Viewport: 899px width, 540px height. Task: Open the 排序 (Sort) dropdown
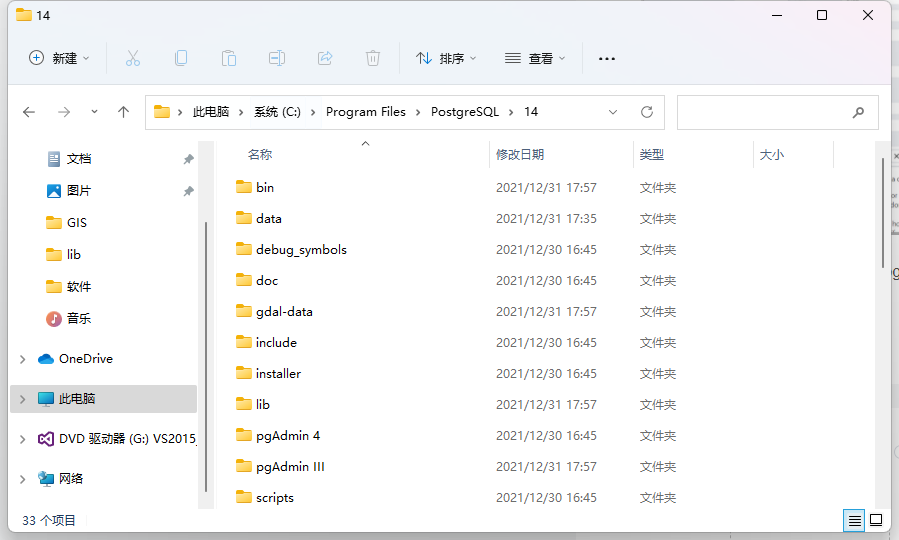[x=446, y=58]
